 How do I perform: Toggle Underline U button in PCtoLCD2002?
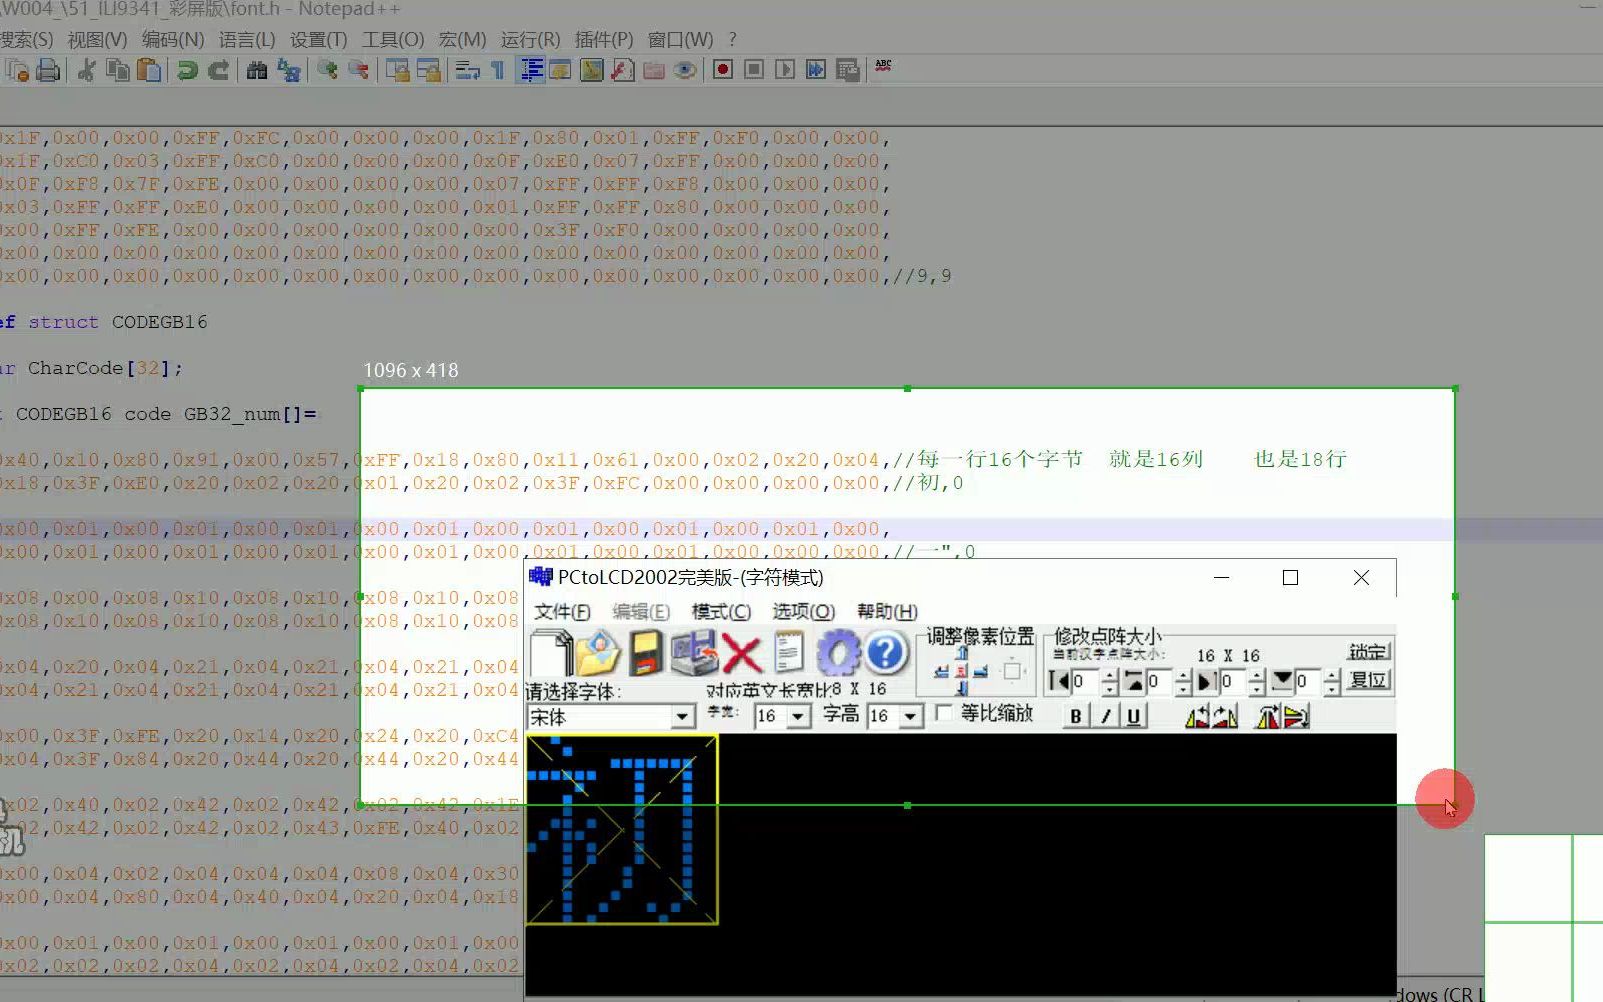click(x=1134, y=715)
